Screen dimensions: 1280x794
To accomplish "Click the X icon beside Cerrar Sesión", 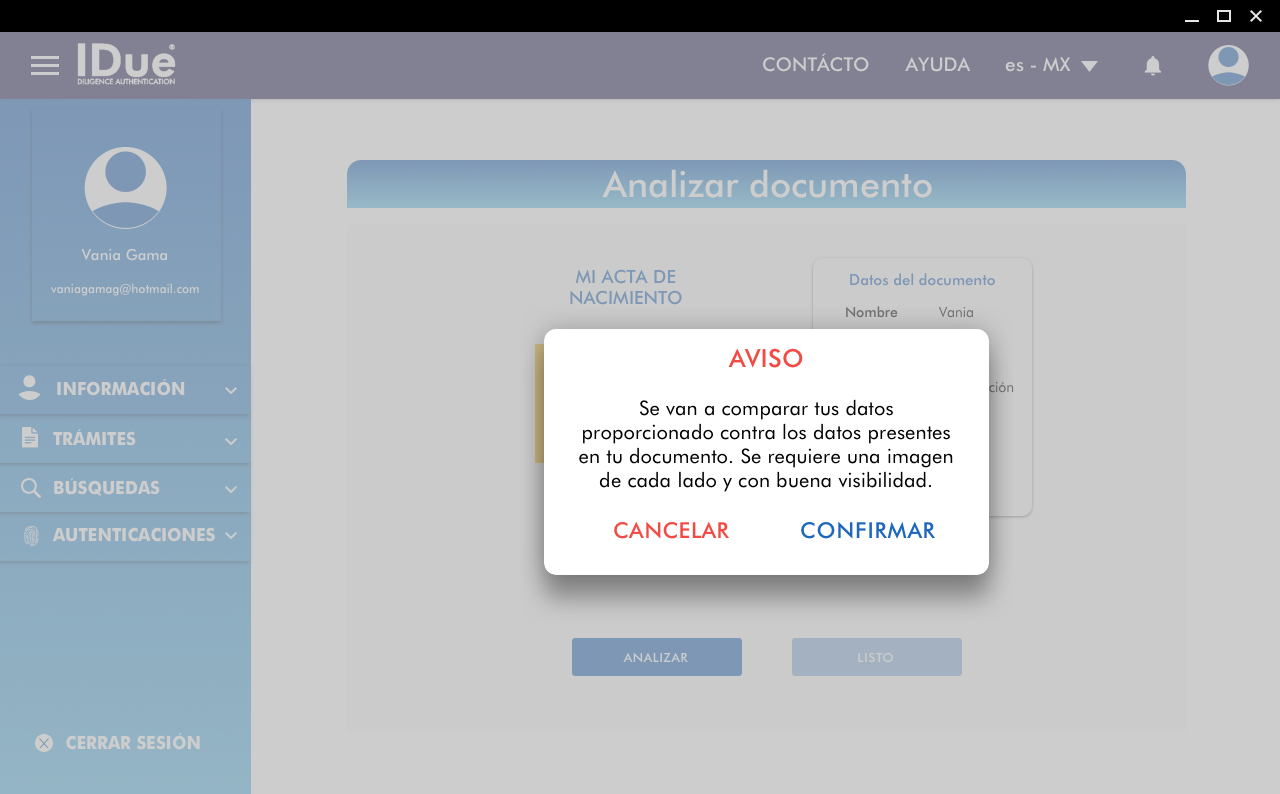I will [44, 743].
